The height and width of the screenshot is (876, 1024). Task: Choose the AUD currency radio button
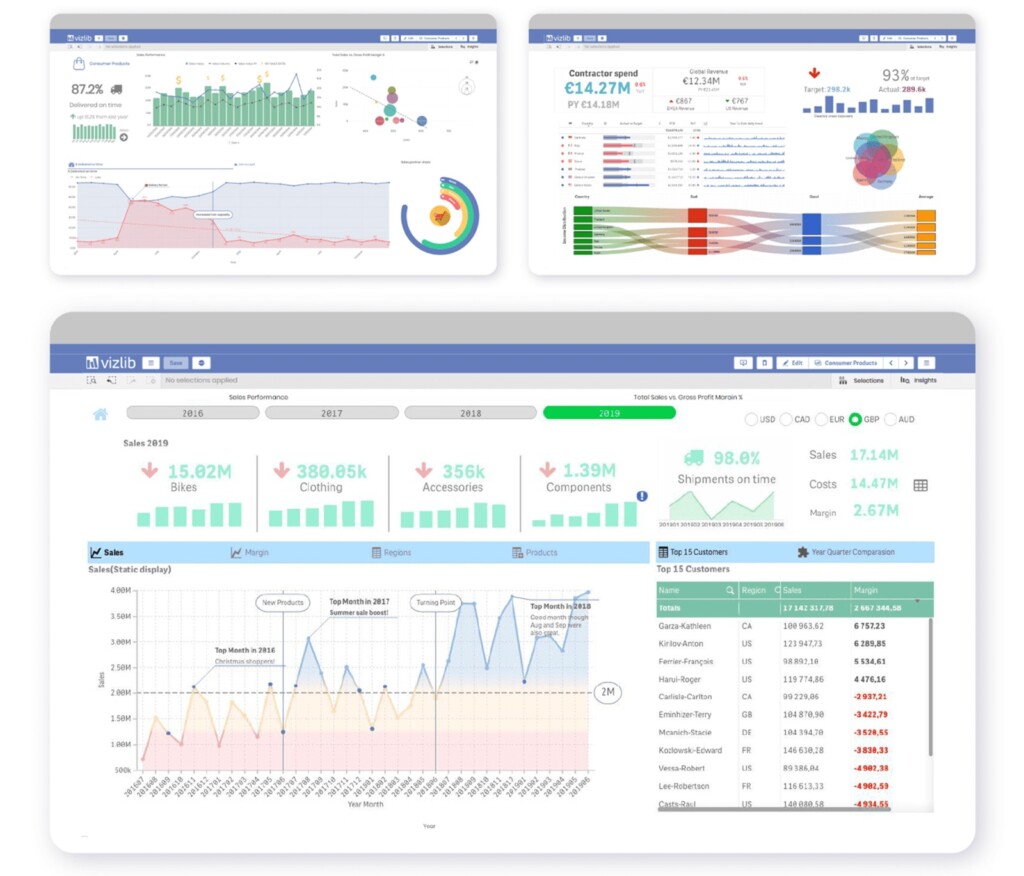tap(890, 420)
